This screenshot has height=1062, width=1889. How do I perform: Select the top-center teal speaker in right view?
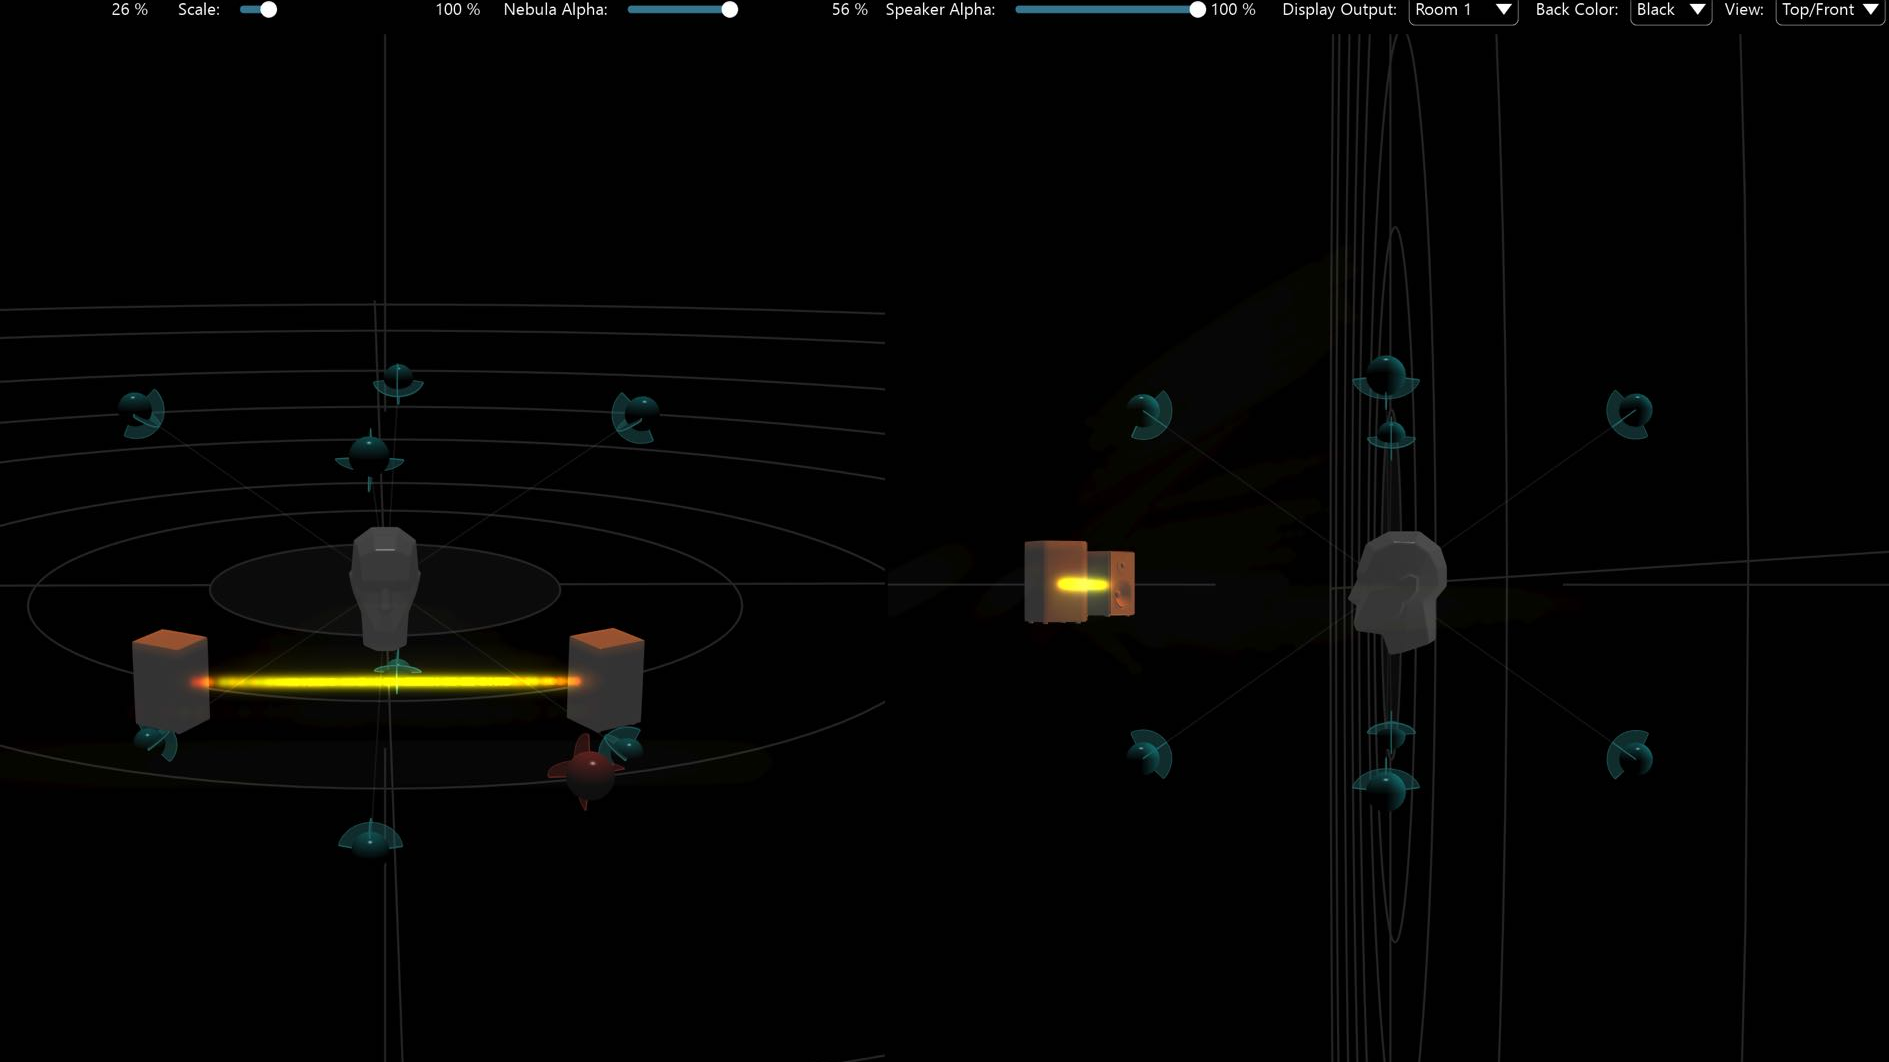pos(1386,378)
